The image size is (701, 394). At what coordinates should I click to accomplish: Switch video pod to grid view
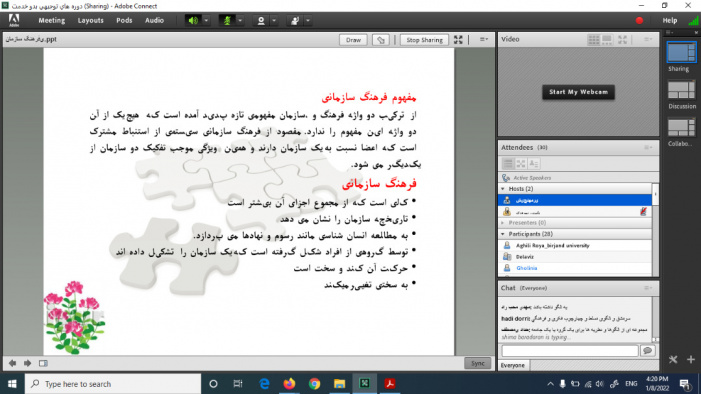pos(594,39)
